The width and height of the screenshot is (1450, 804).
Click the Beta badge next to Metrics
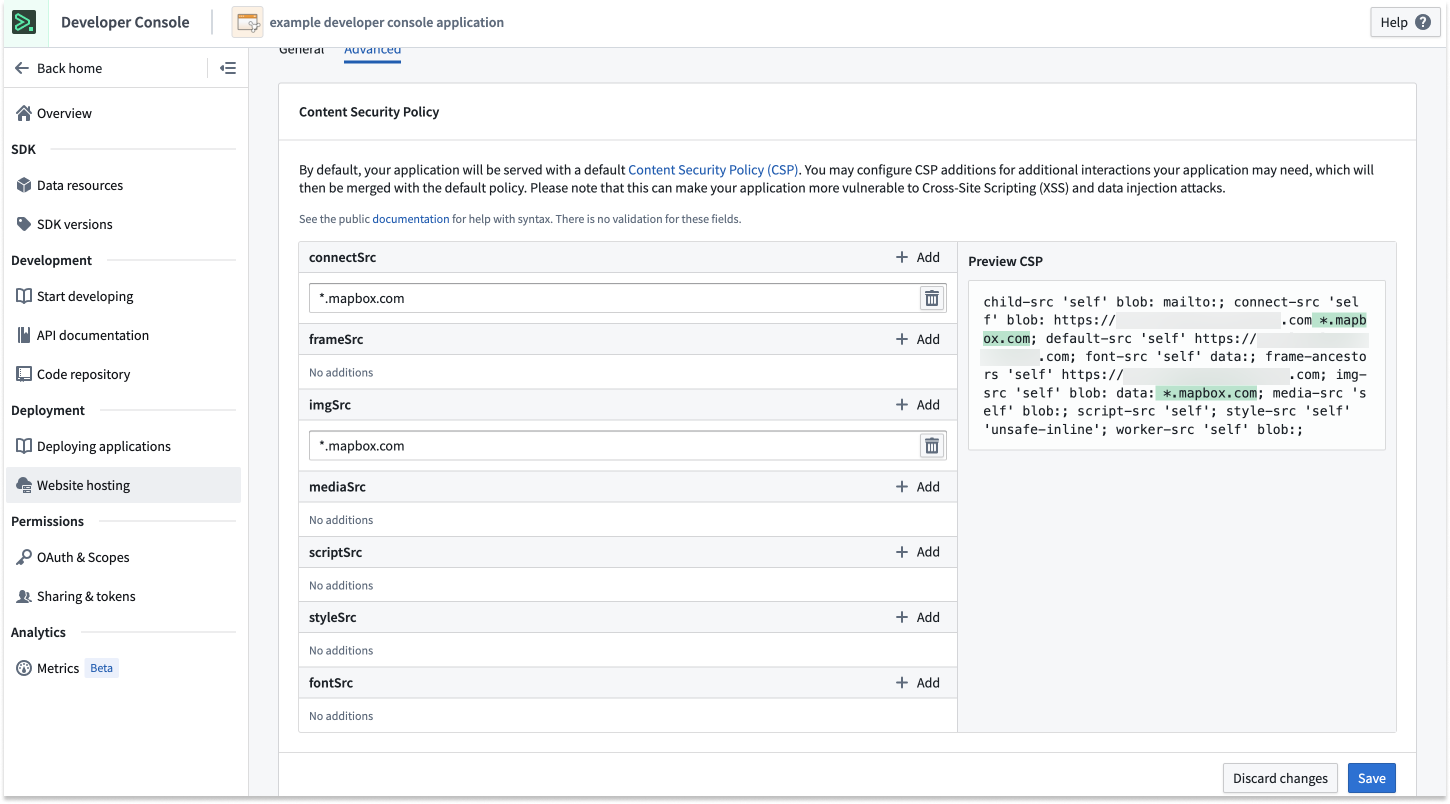point(102,668)
